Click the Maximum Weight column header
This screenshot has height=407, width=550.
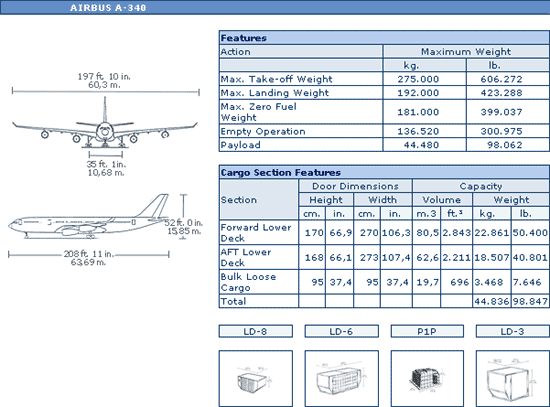(466, 52)
